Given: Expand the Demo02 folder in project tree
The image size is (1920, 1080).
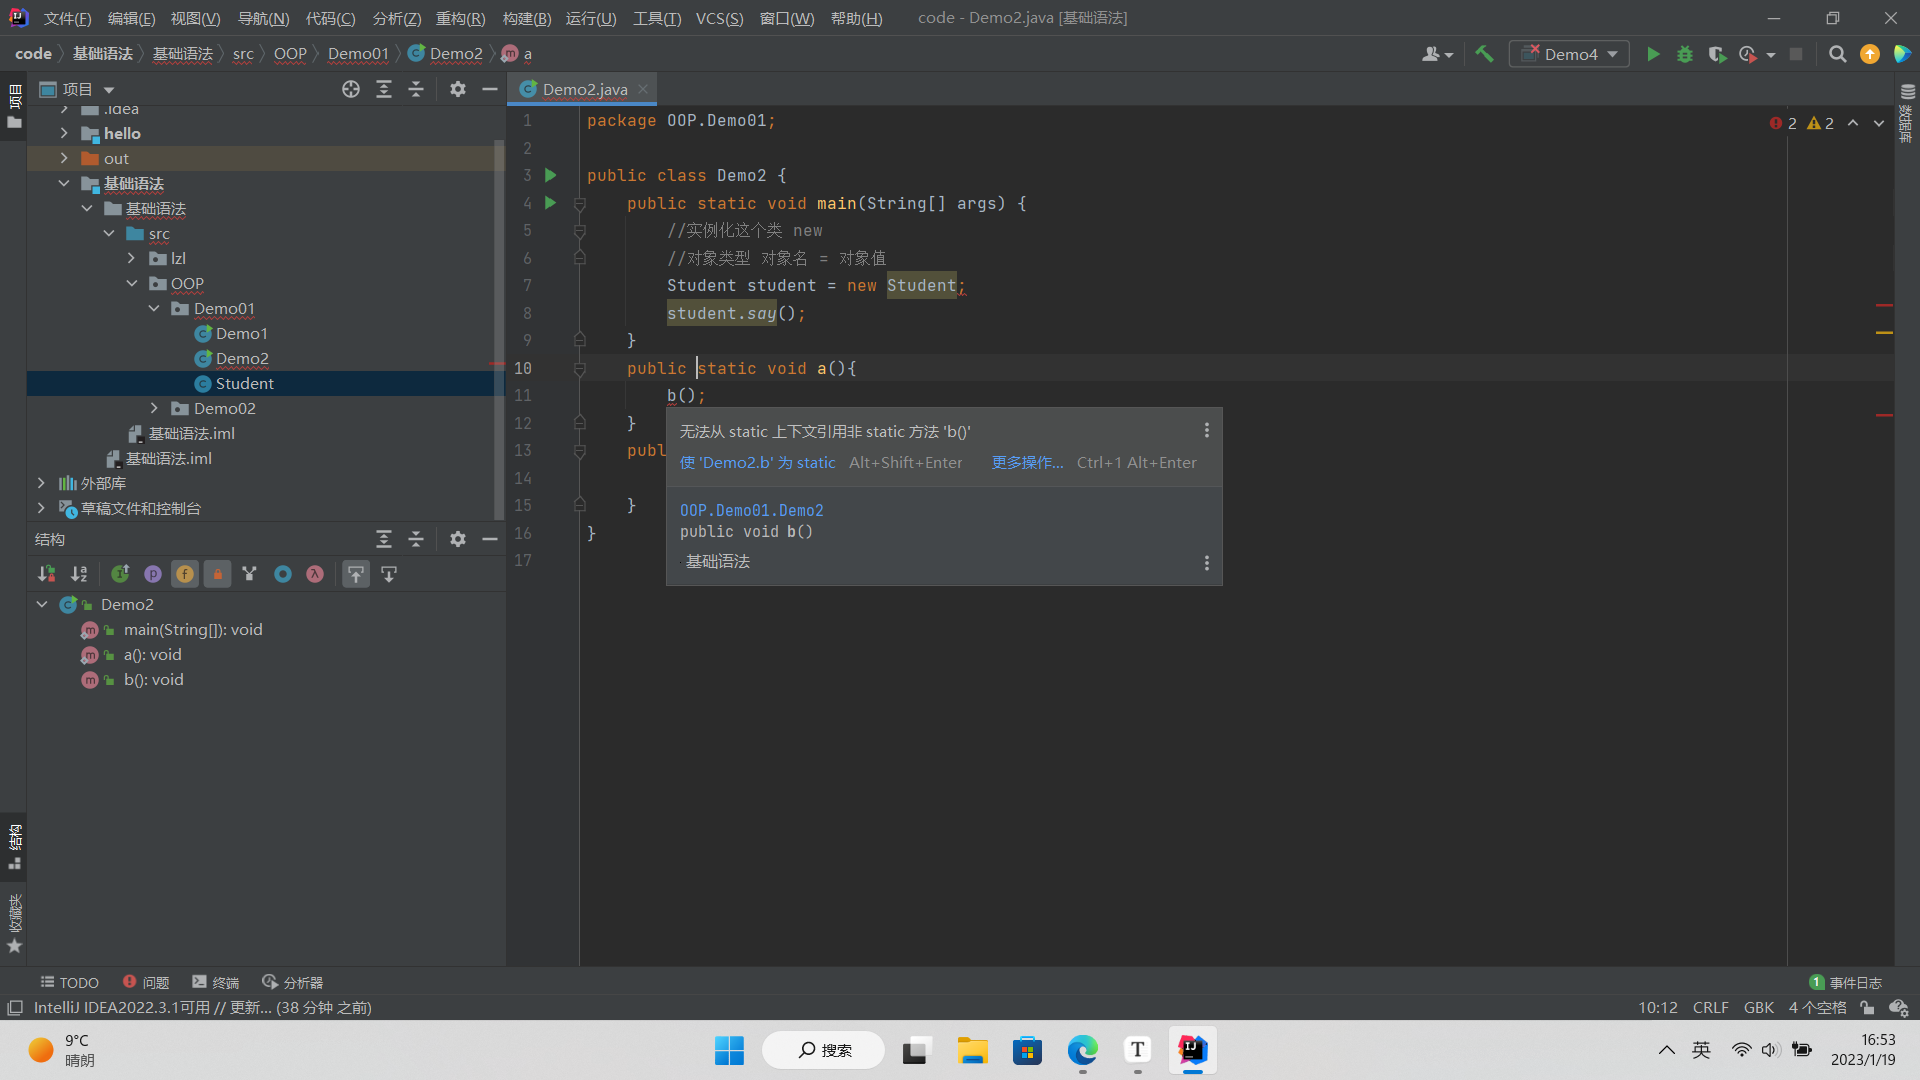Looking at the screenshot, I should point(154,408).
